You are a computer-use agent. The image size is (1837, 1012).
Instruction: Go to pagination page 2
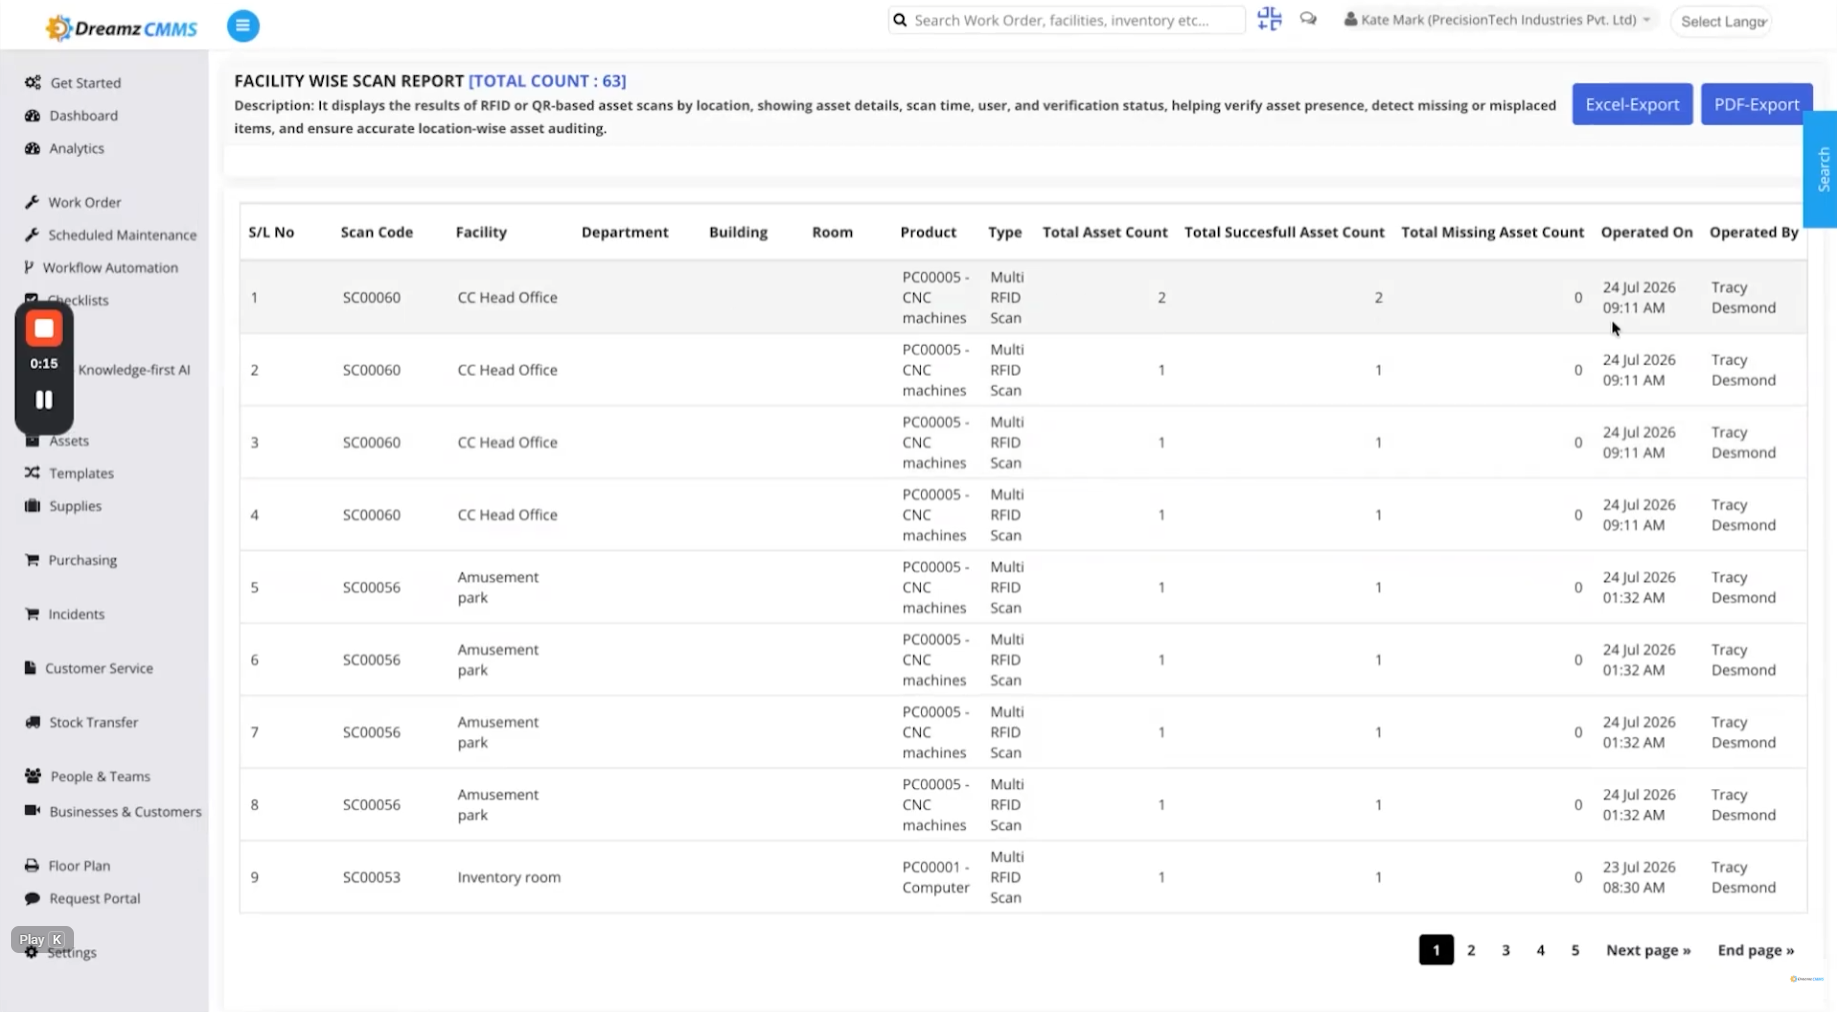1471,950
